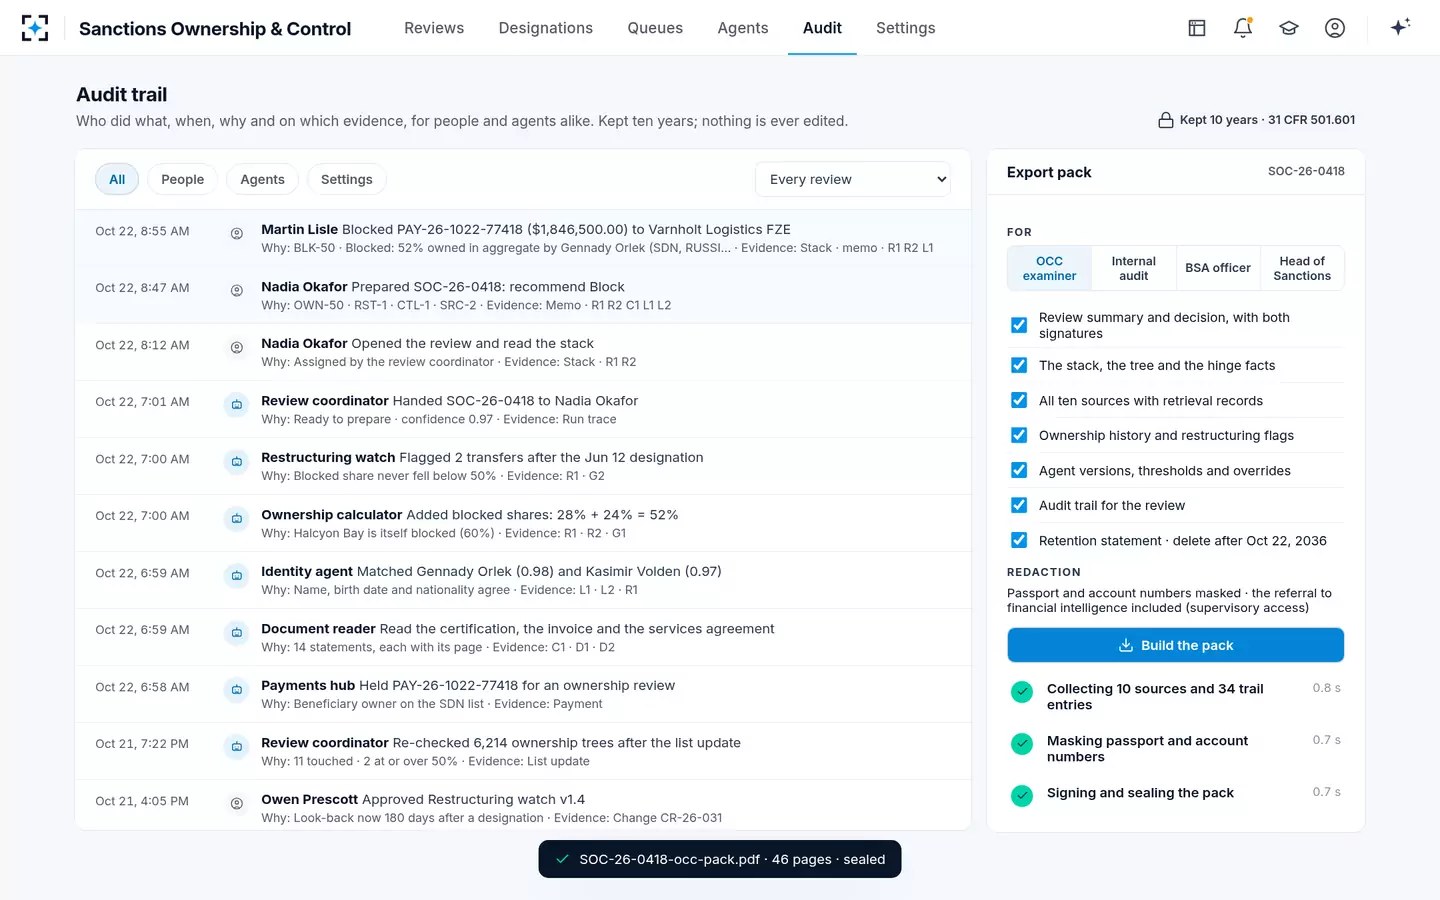
Task: Click the agent icon on Identity agent entry
Action: tap(237, 575)
